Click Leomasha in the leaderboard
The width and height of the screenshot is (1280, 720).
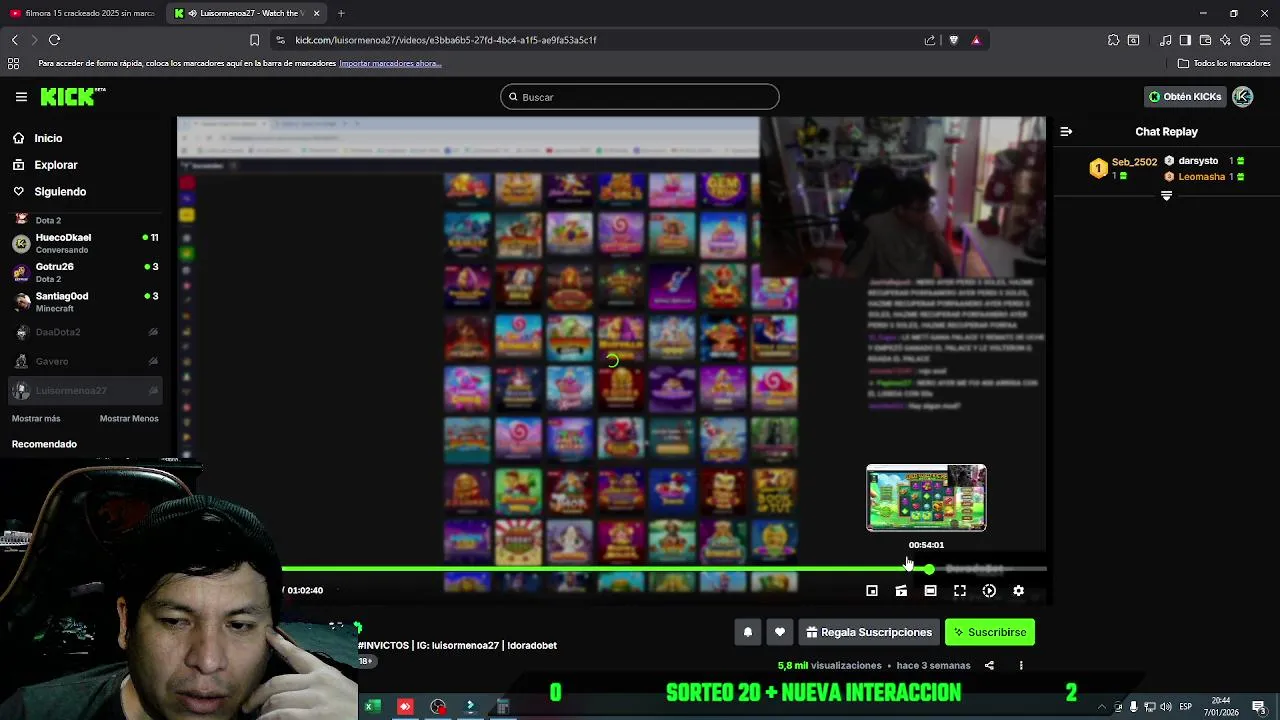pyautogui.click(x=1201, y=177)
